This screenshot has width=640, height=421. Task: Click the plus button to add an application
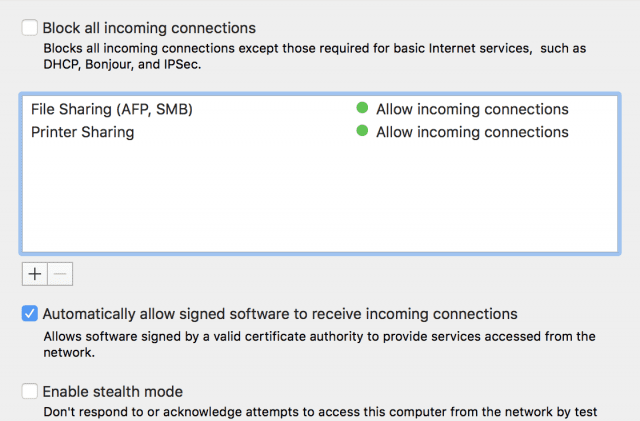[35, 274]
